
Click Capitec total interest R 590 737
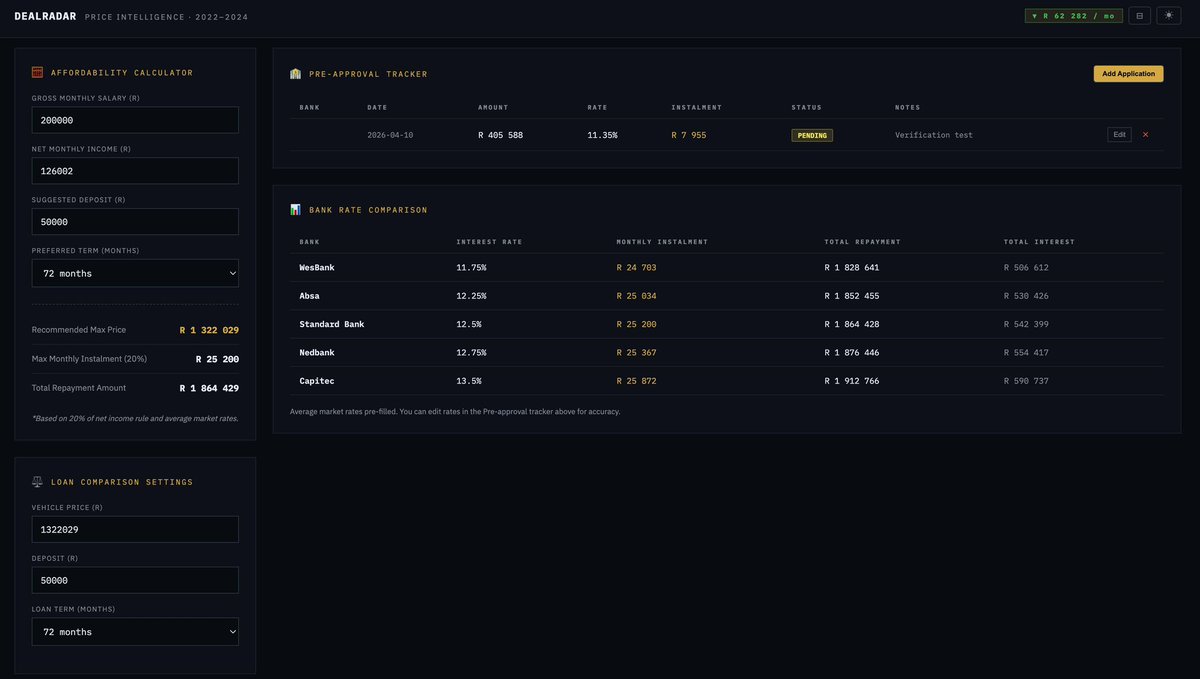click(x=1027, y=381)
